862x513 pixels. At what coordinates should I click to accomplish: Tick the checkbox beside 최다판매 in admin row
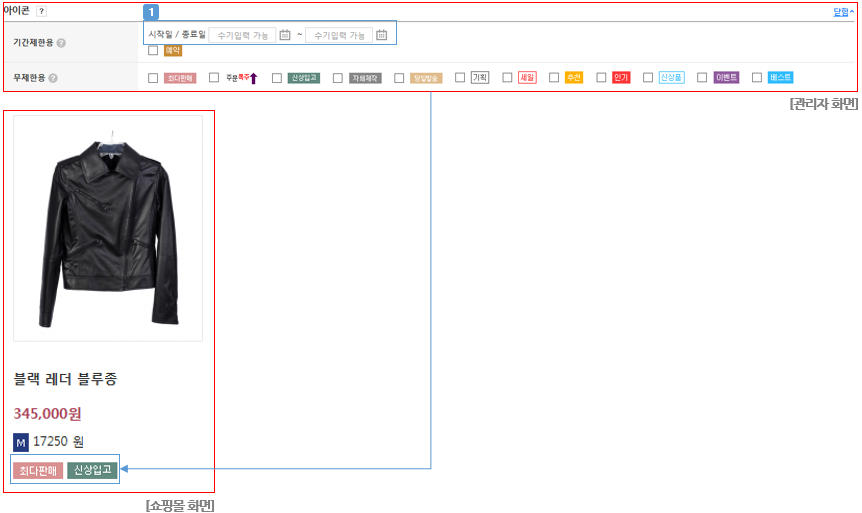click(153, 78)
